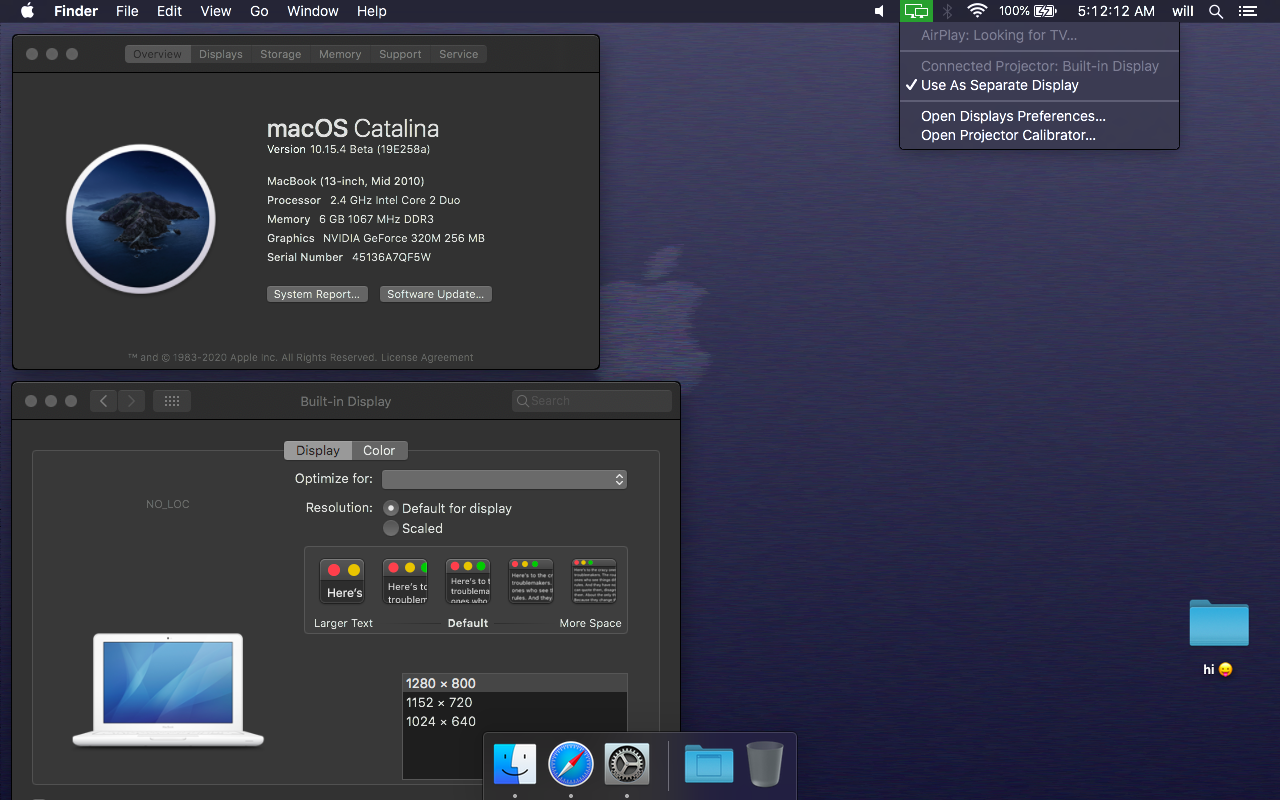
Task: Open Notification Center icon
Action: click(x=1246, y=11)
